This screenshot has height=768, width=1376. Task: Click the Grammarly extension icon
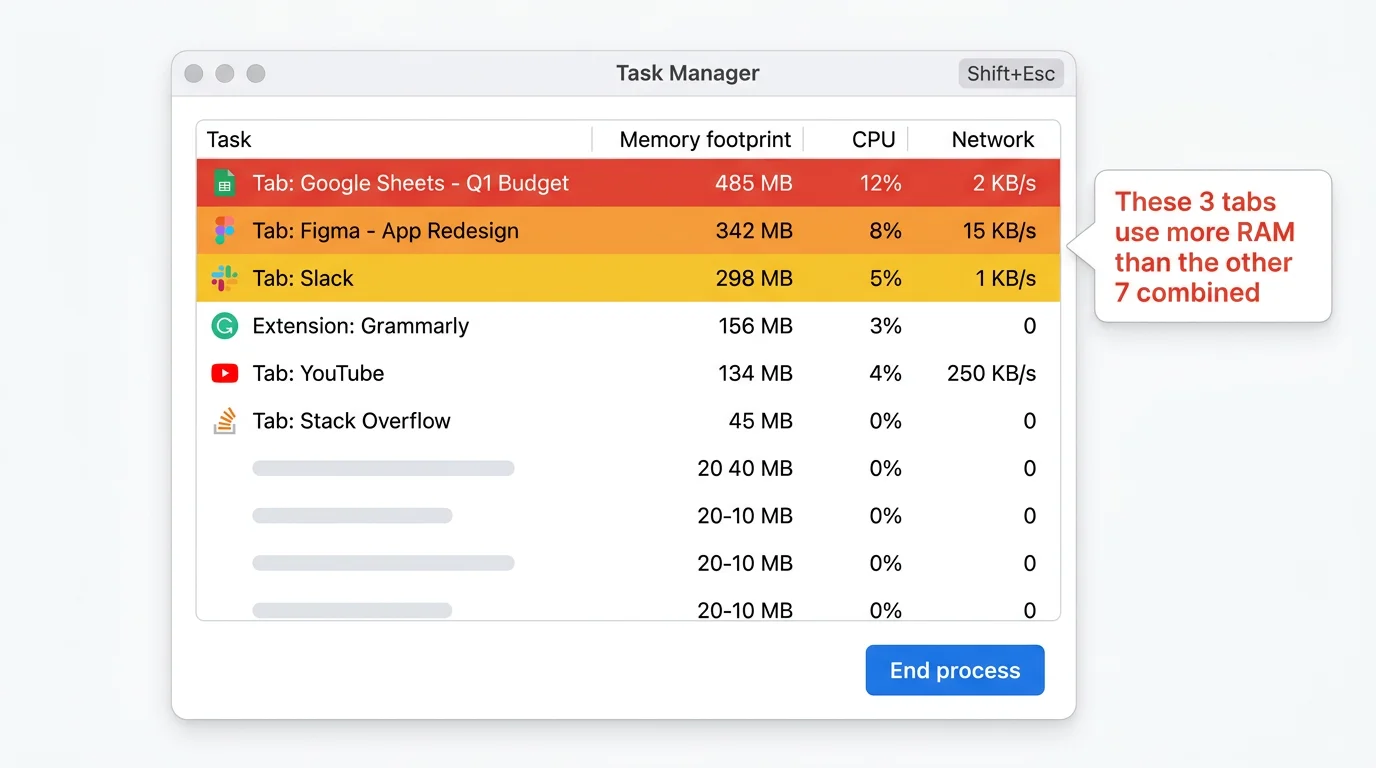click(224, 326)
